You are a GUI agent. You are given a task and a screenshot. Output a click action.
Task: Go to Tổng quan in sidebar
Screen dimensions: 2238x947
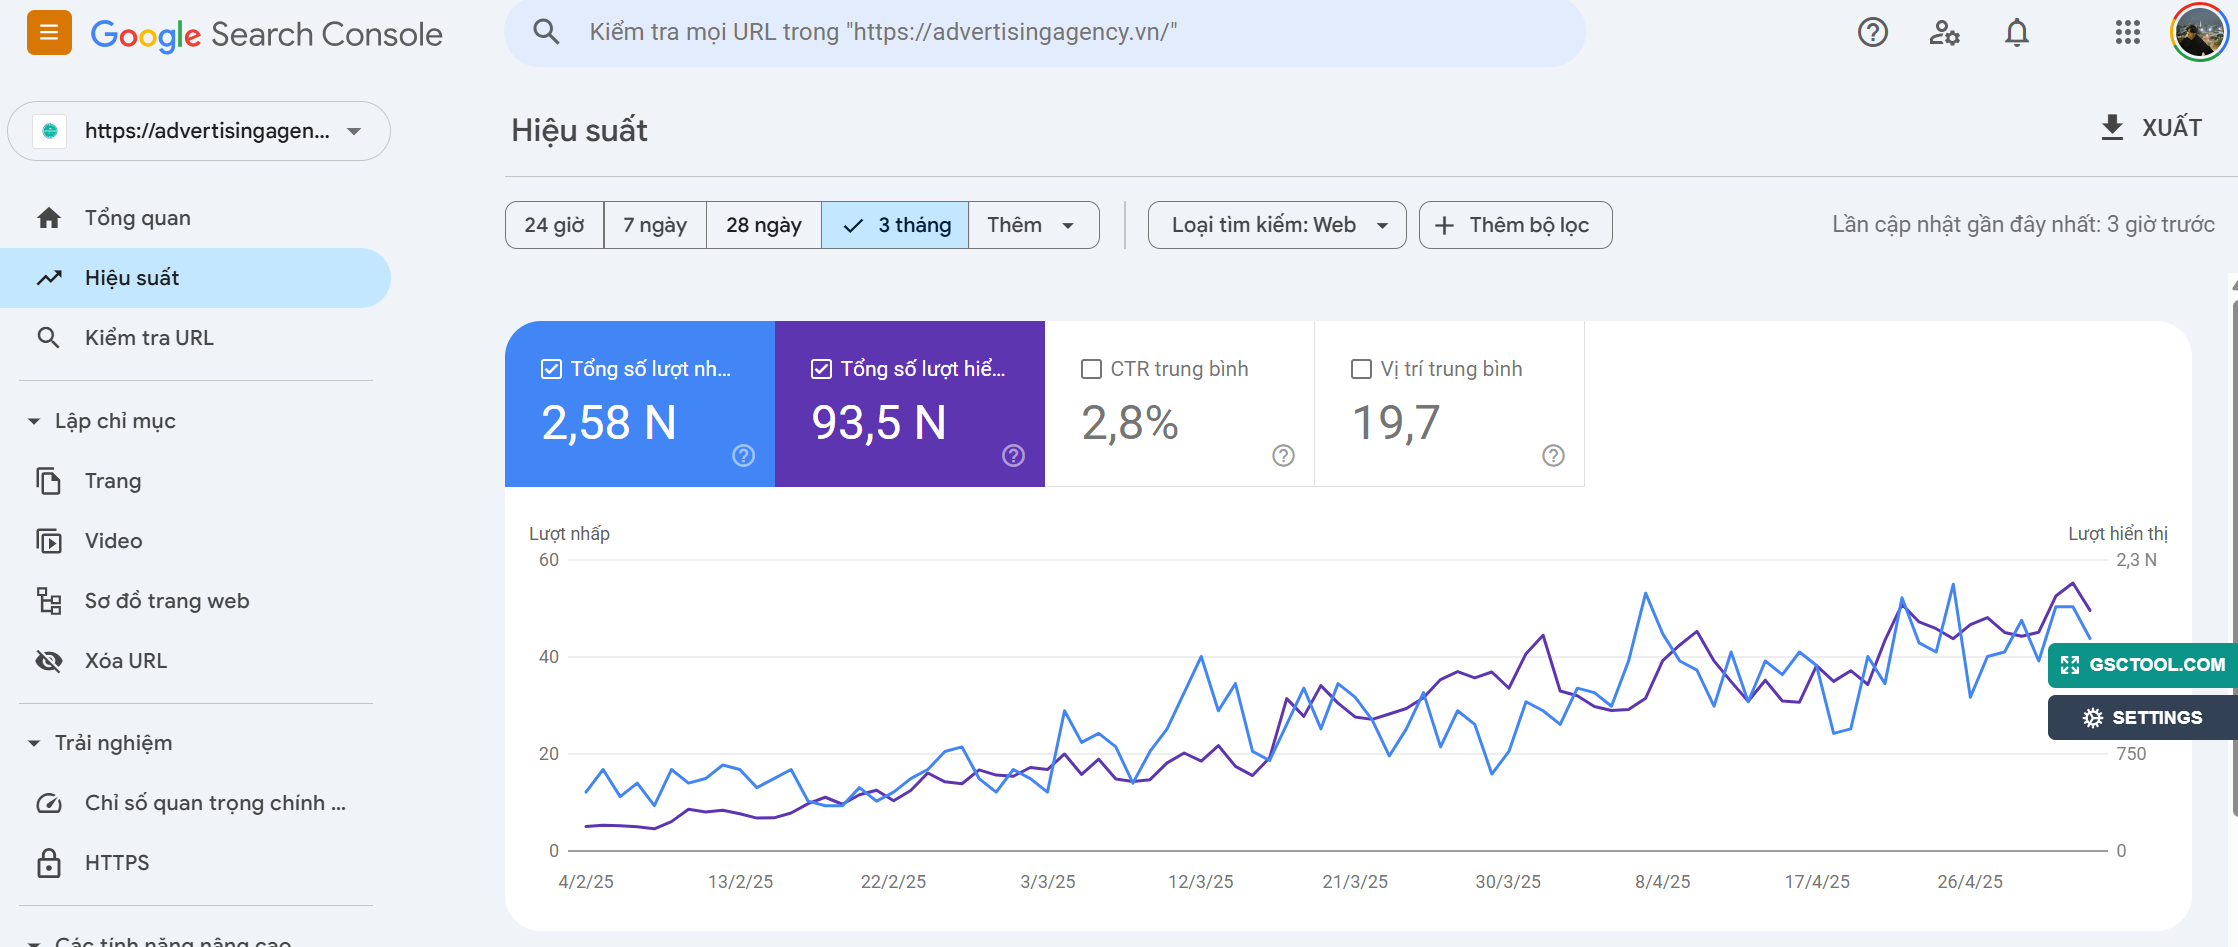point(137,218)
